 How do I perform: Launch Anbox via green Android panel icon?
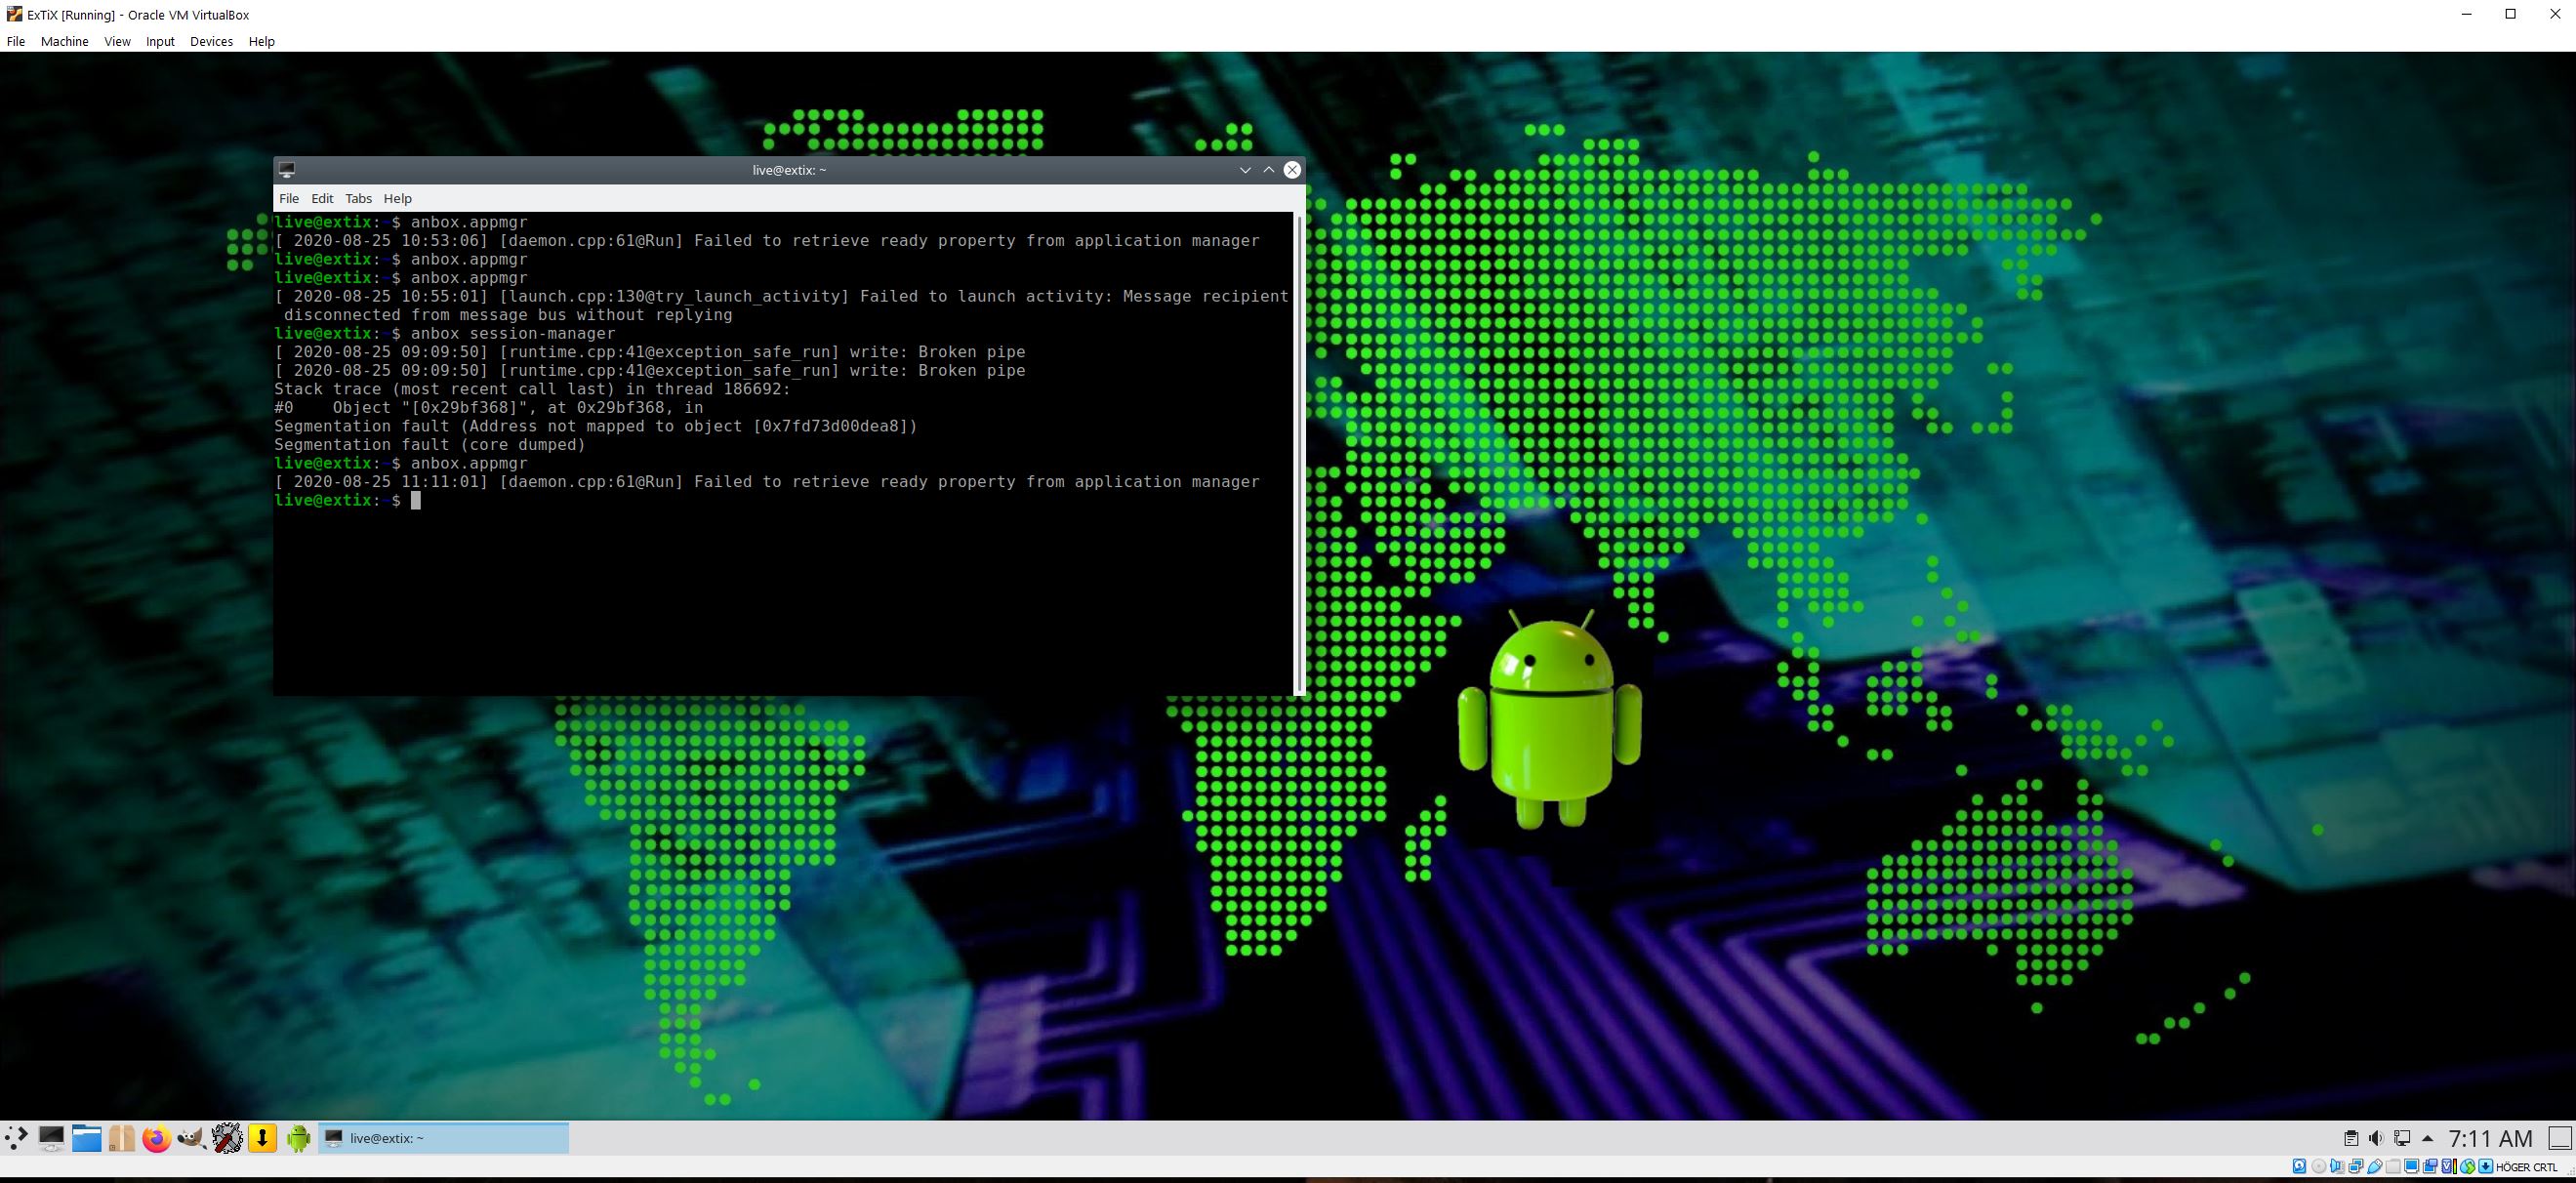pyautogui.click(x=298, y=1138)
